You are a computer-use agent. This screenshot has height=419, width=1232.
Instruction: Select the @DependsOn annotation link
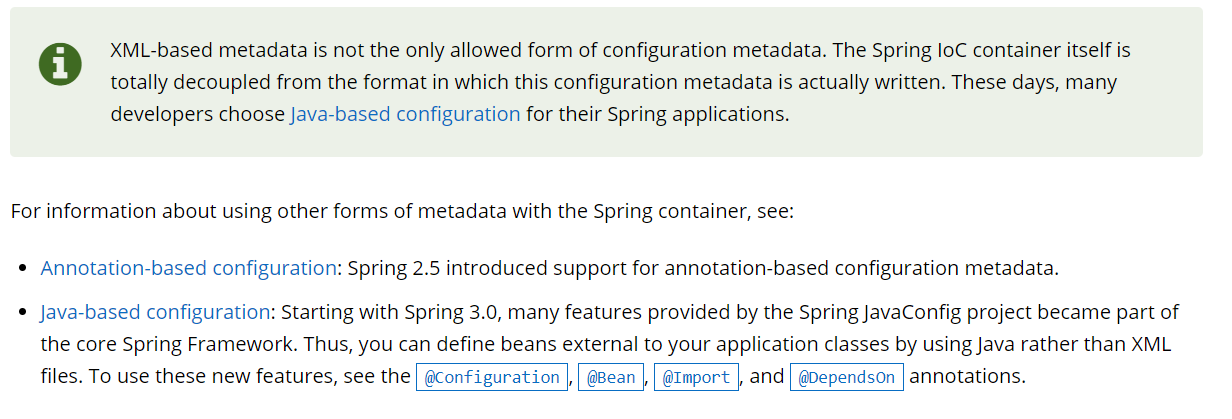coord(846,378)
